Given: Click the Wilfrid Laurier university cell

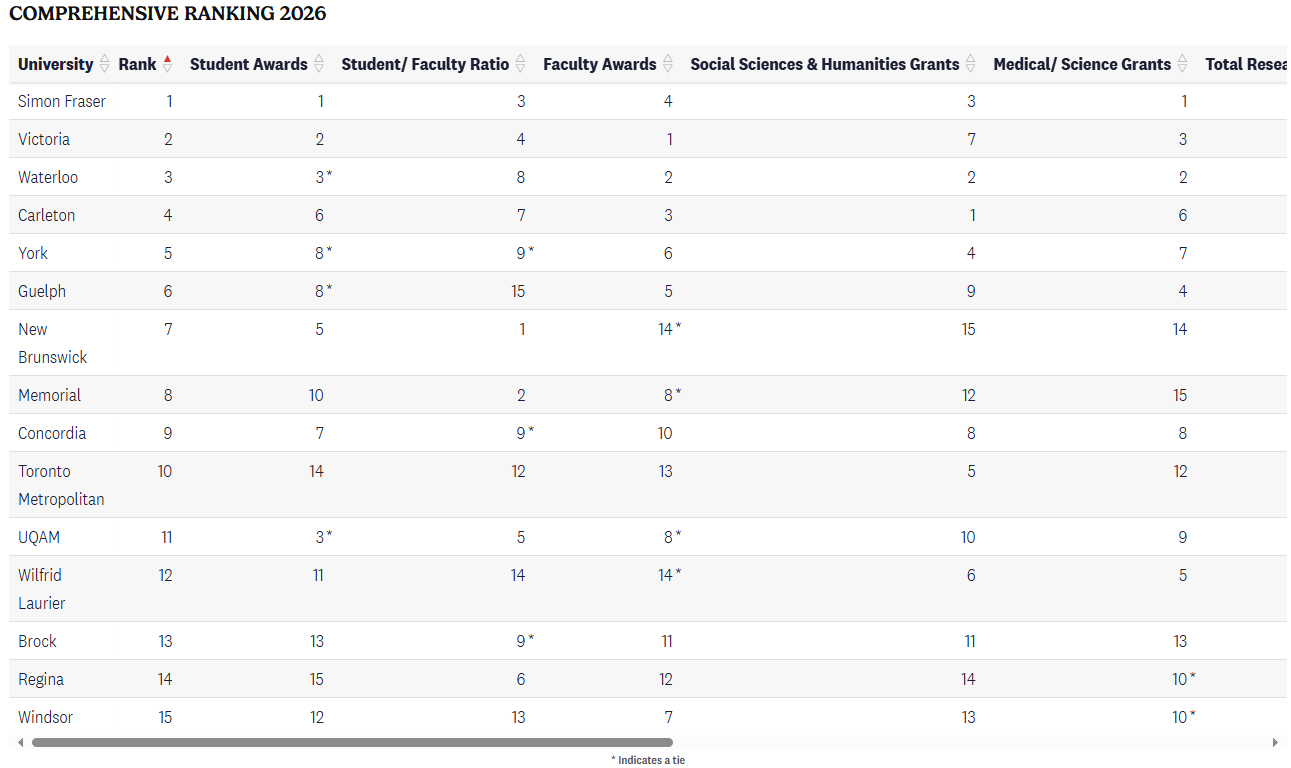Looking at the screenshot, I should coord(42,589).
